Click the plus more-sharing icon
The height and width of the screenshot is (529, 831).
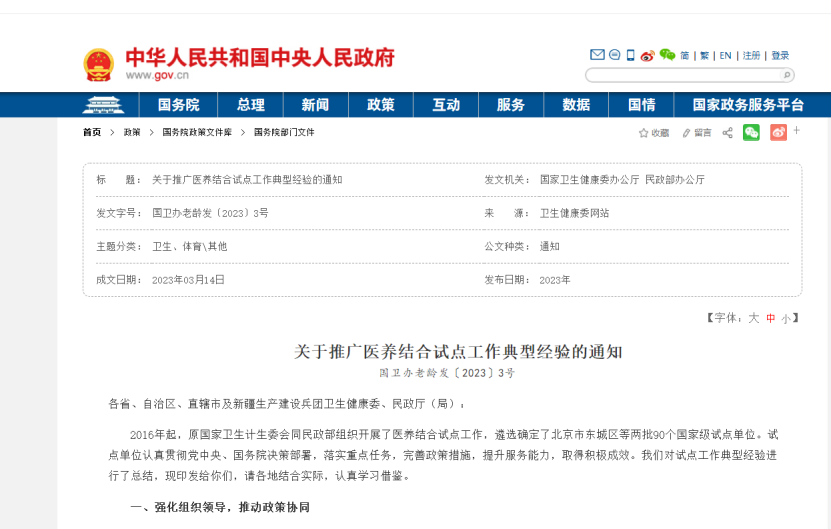pos(797,130)
